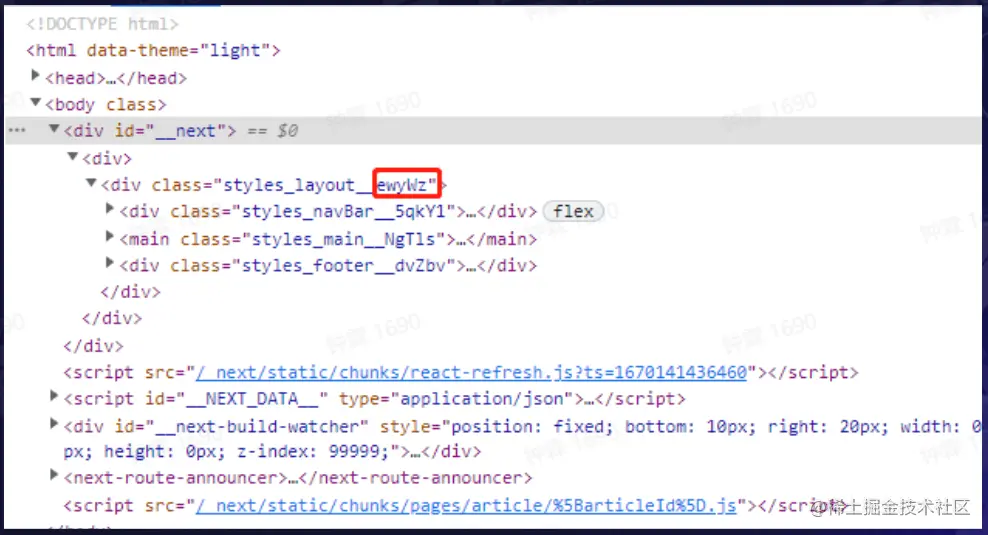Screen dimensions: 988x535
Task: Select the html data-theme="light" line
Action: (153, 50)
